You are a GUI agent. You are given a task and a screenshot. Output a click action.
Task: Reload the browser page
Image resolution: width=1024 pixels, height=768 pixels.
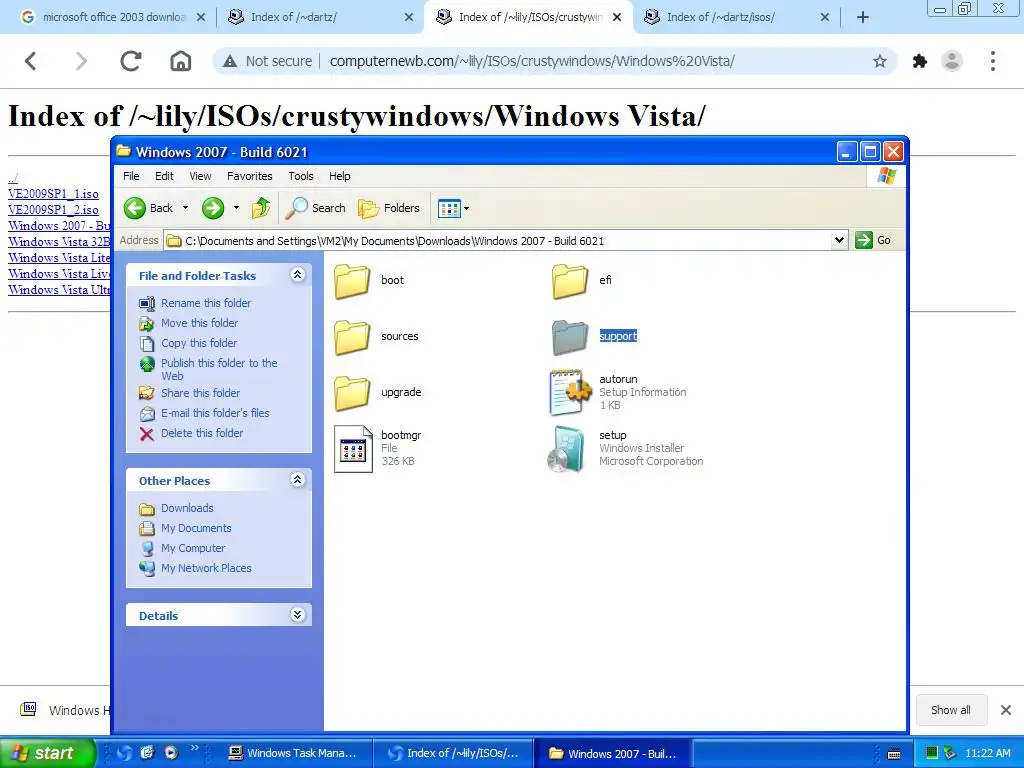[131, 61]
